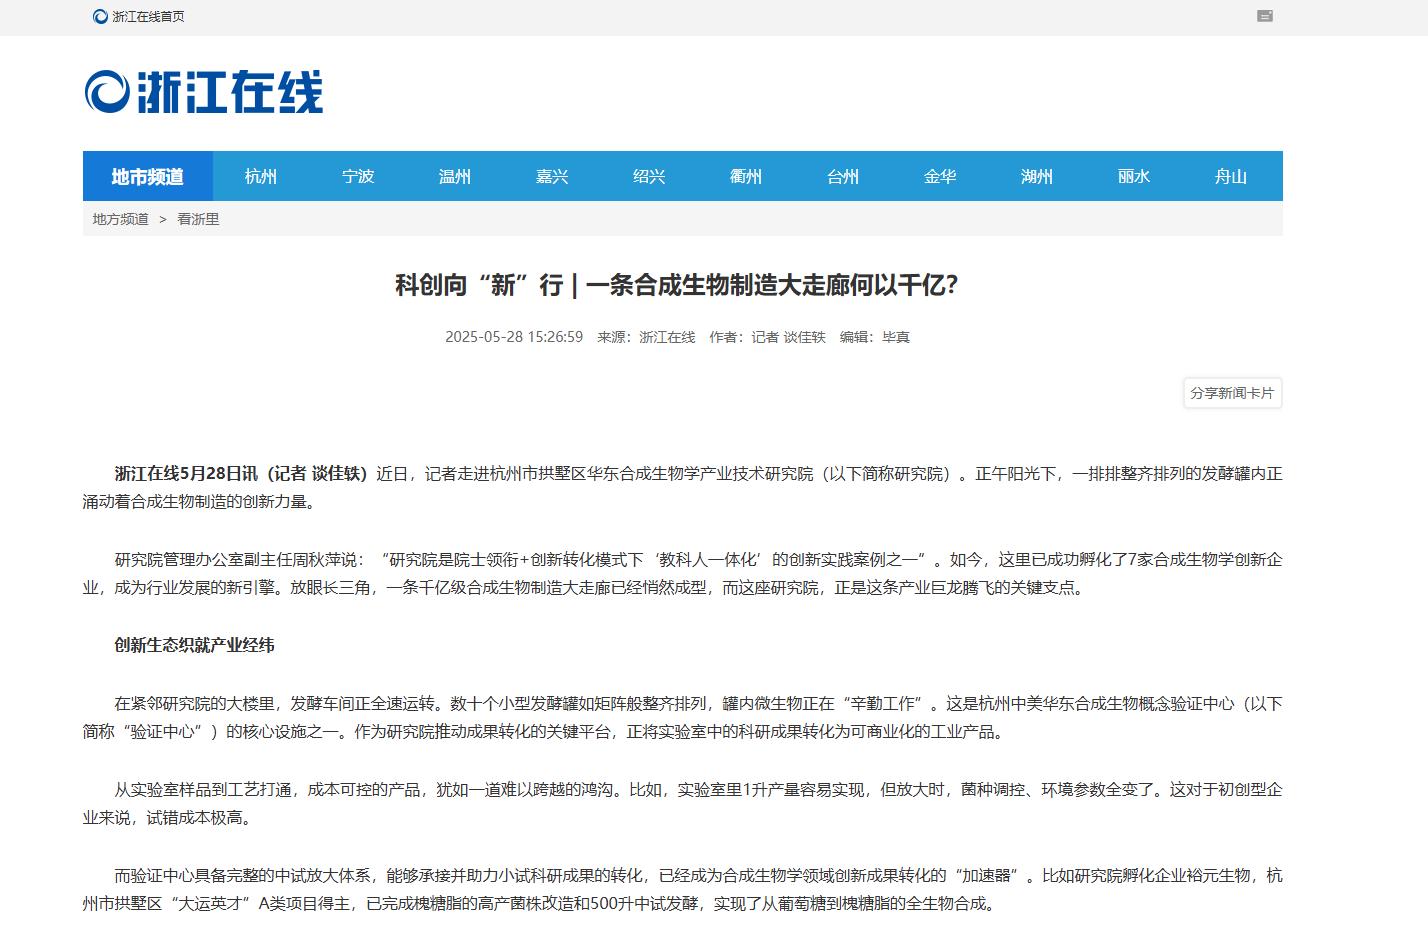Open the newspaper icon in top right corner

[1265, 16]
